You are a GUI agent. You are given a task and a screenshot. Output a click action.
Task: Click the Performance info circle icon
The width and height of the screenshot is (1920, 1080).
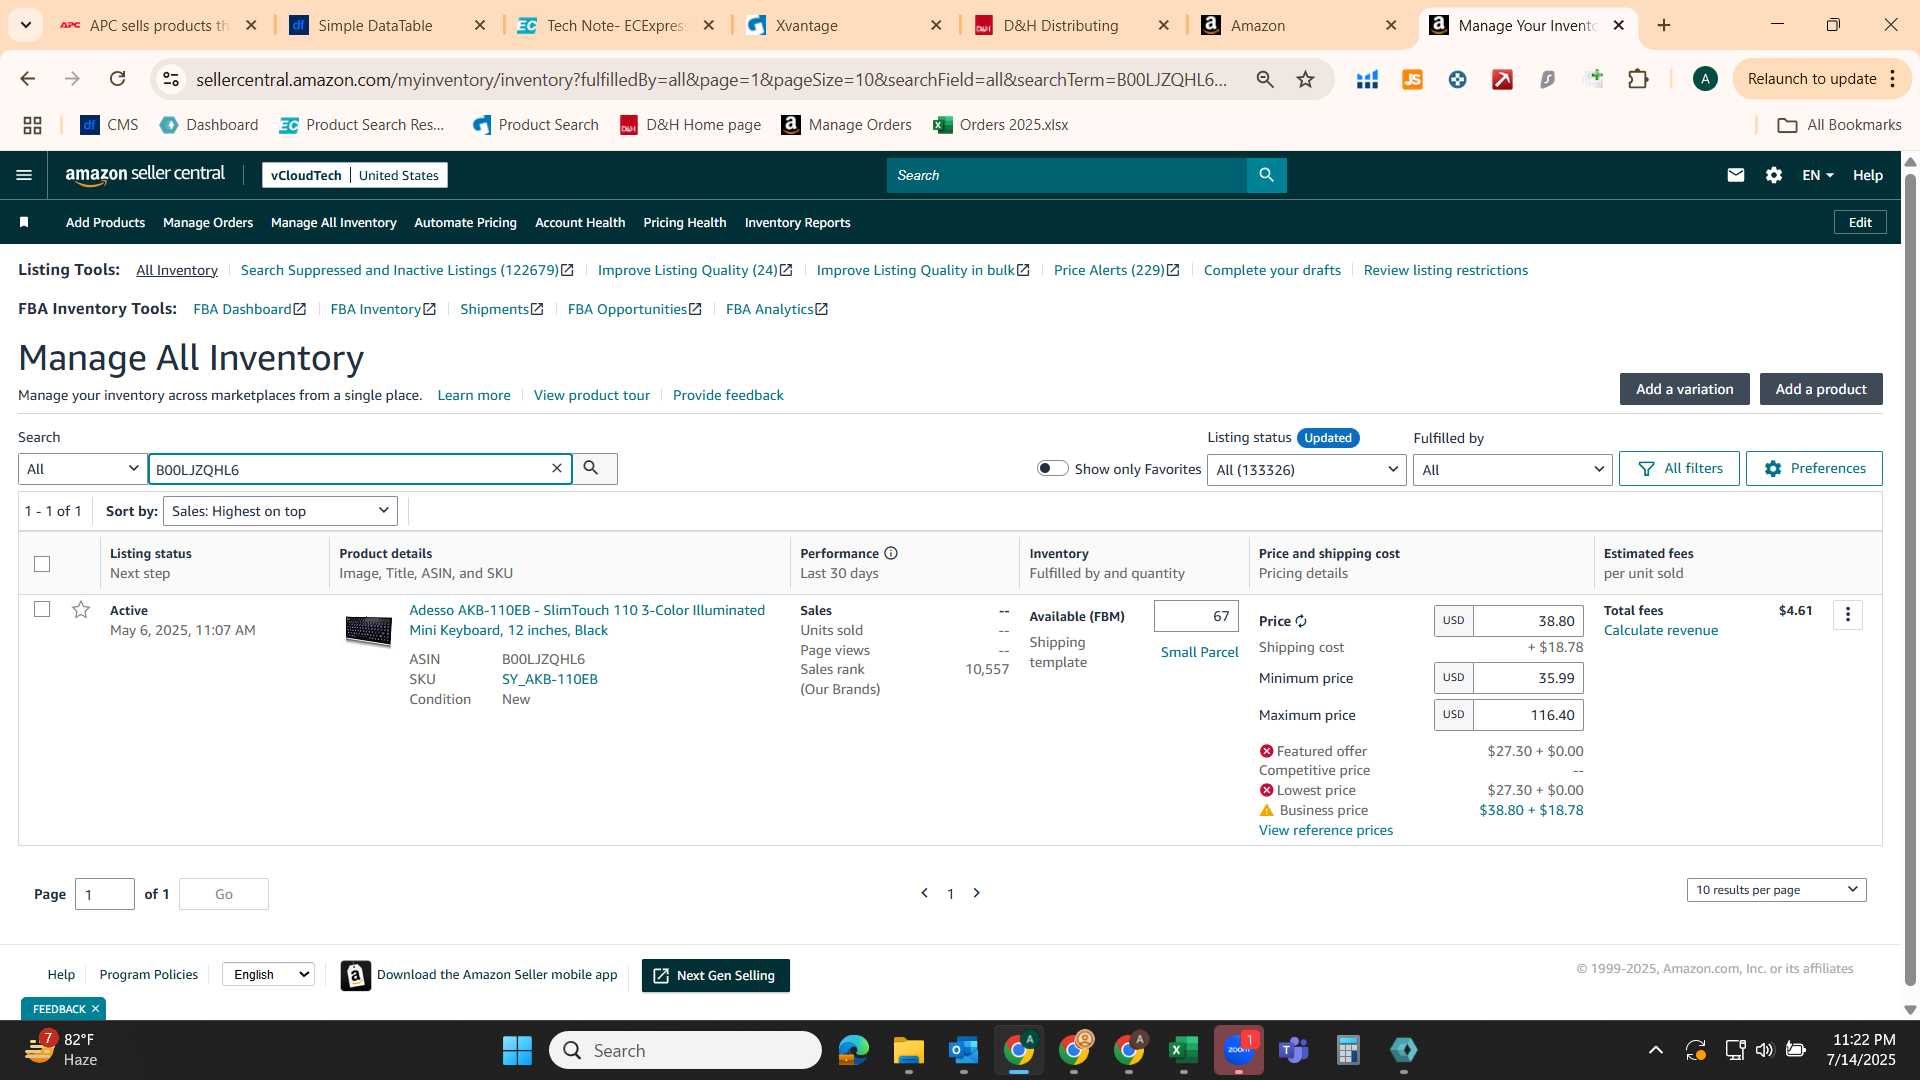[x=891, y=553]
